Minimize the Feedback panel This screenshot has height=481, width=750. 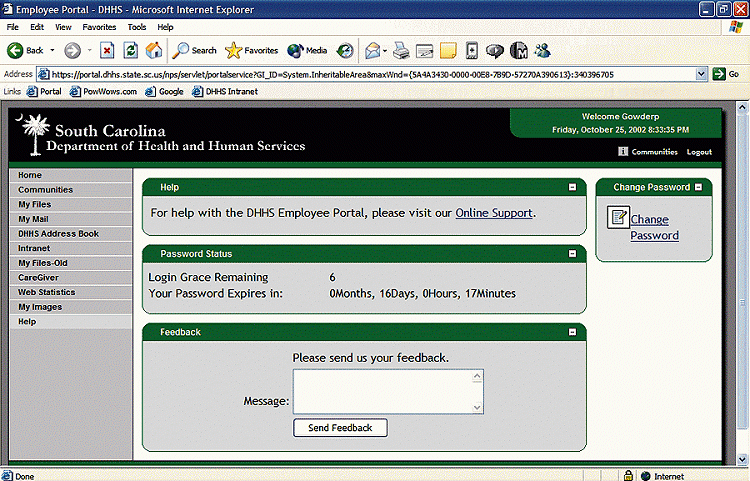[x=572, y=332]
